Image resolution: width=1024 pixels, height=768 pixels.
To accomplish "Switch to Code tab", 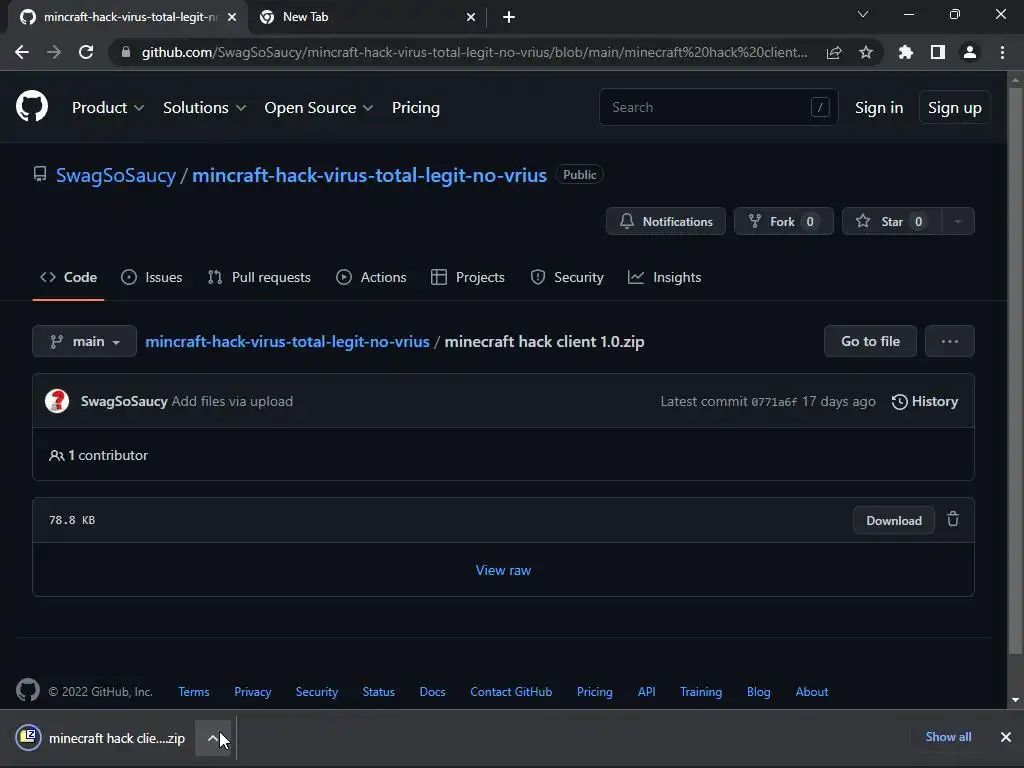I will coord(69,278).
